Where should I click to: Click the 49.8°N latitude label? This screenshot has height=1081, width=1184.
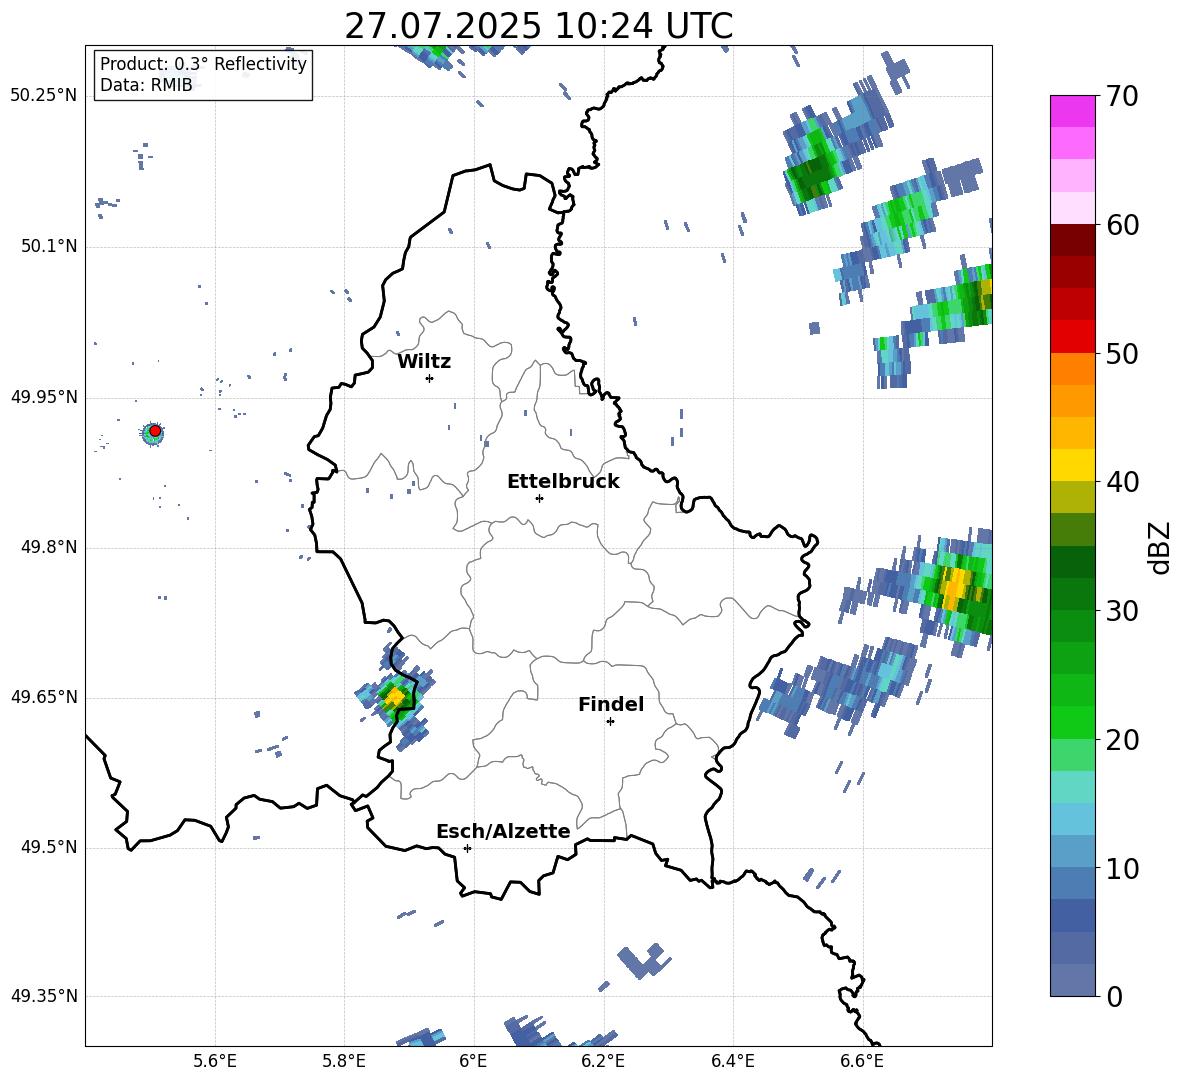click(x=50, y=547)
